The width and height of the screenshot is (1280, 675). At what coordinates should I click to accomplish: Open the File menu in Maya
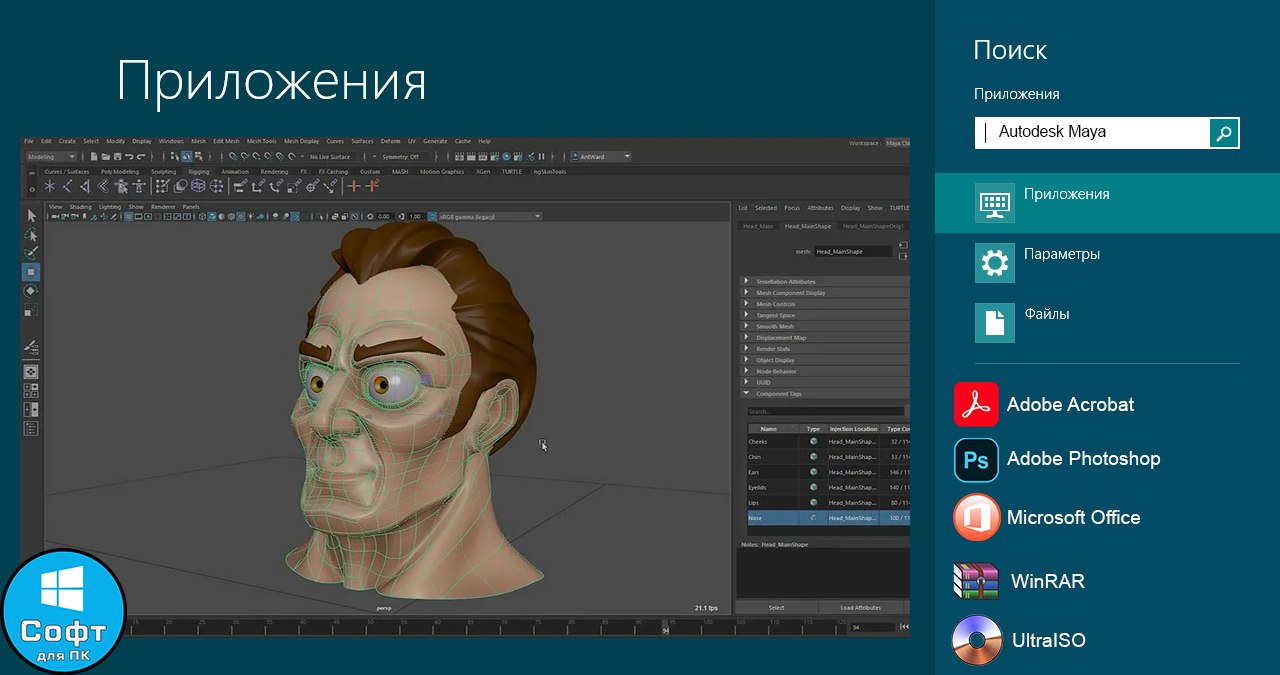point(29,141)
